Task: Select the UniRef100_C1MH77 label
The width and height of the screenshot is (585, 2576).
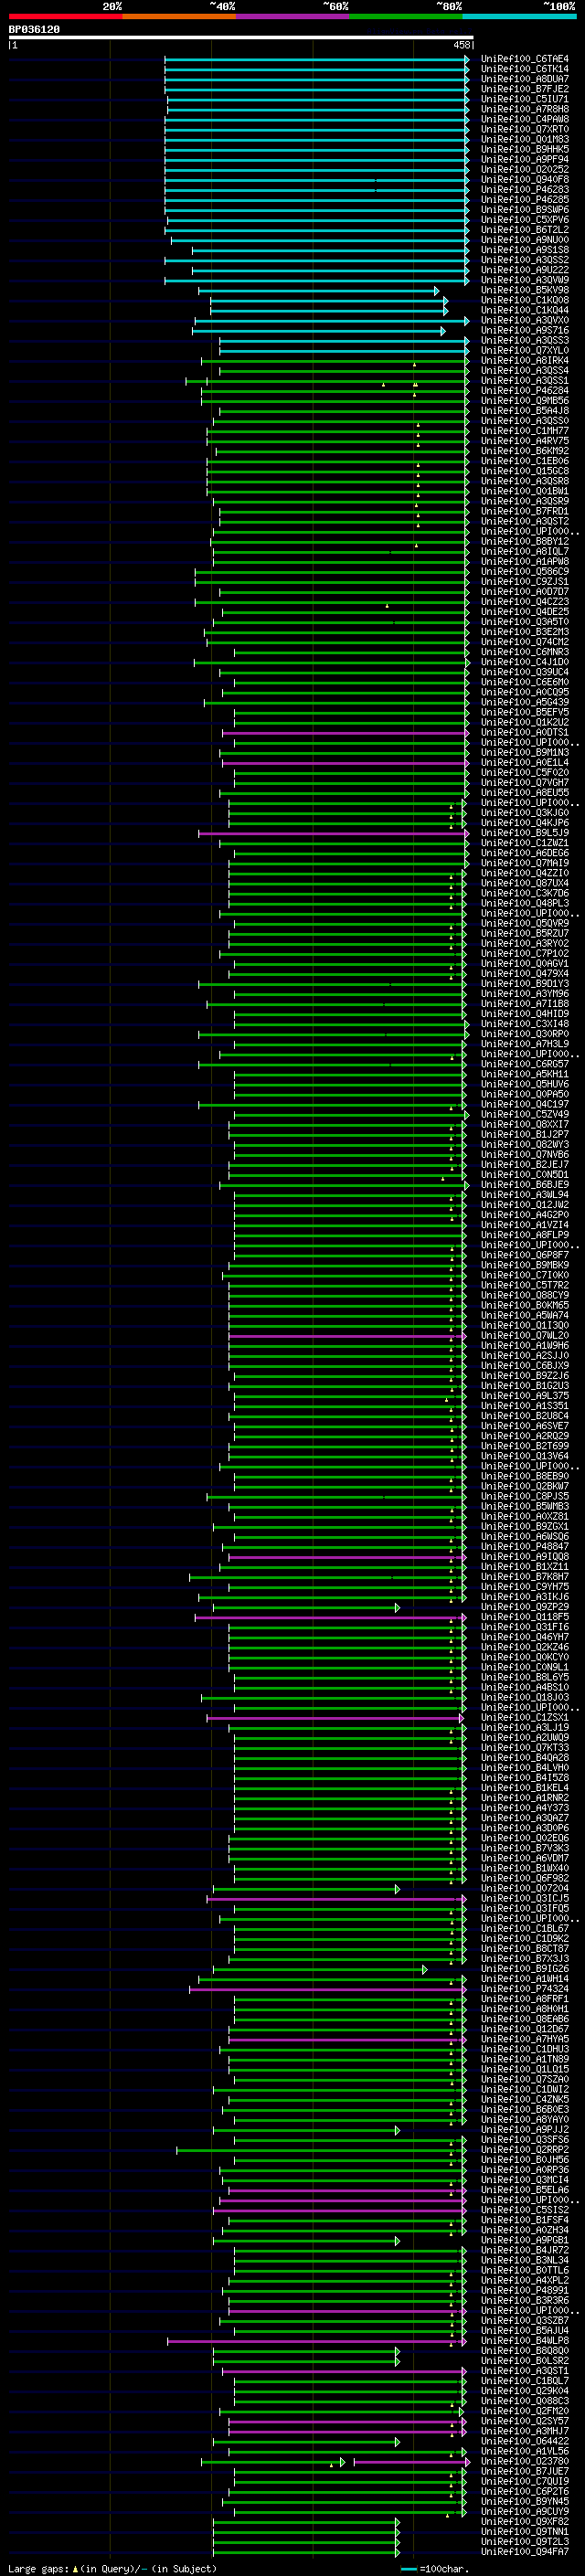Action: click(524, 431)
